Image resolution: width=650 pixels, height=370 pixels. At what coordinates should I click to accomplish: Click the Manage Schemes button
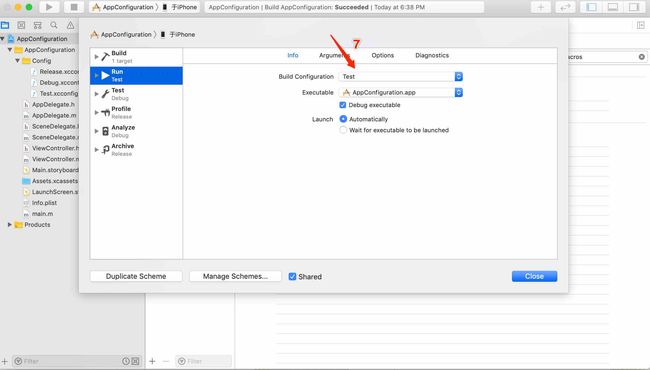(235, 276)
